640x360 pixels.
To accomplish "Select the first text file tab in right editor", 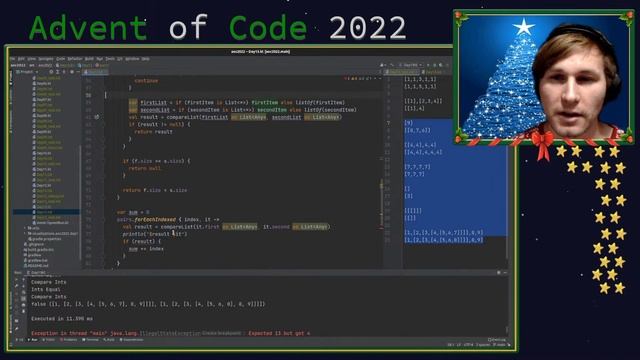I will point(402,72).
